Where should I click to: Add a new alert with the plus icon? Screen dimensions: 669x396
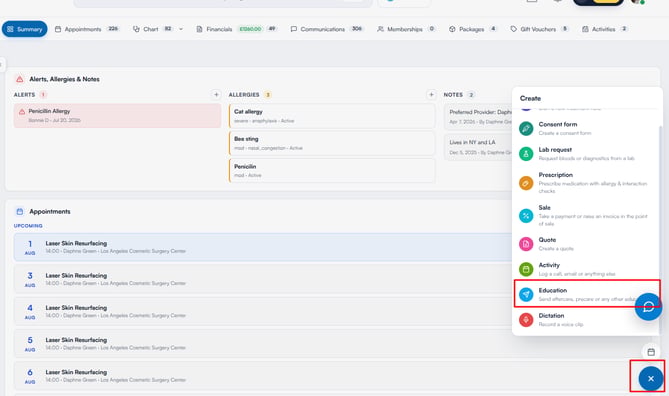[216, 94]
